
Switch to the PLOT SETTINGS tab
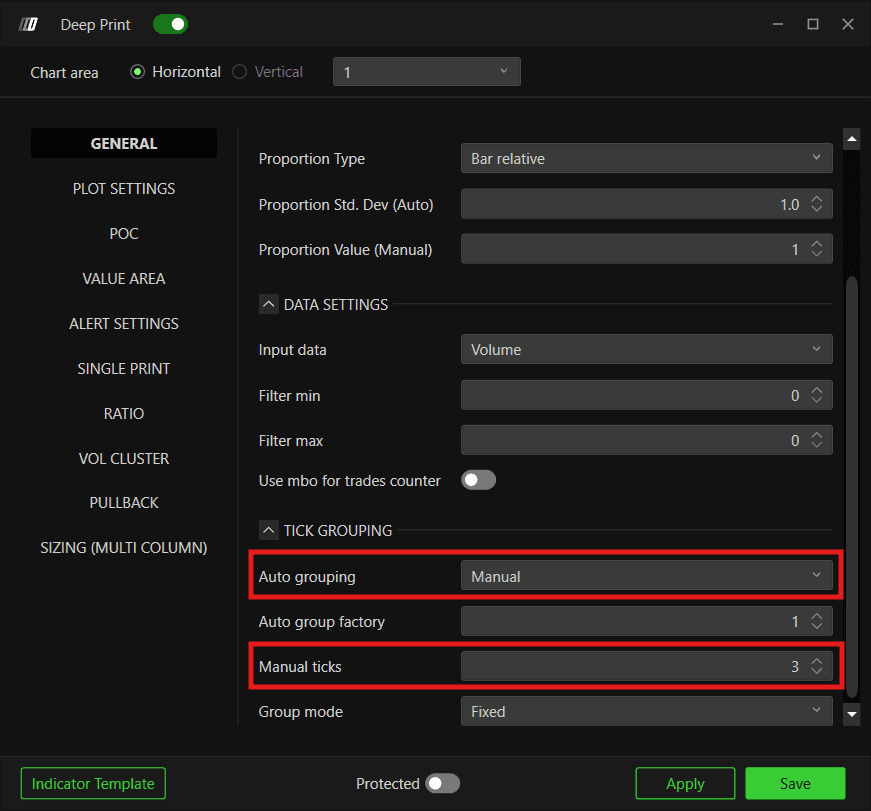click(x=124, y=189)
